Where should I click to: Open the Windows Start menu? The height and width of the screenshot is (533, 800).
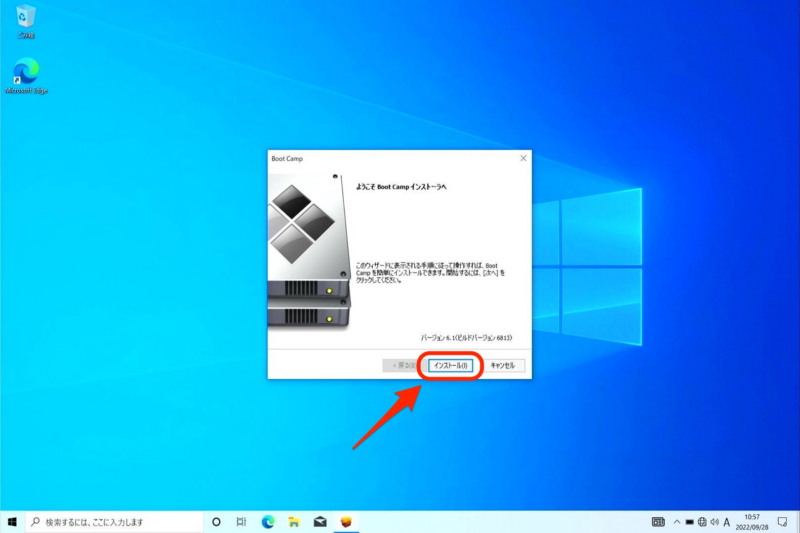tap(12, 522)
